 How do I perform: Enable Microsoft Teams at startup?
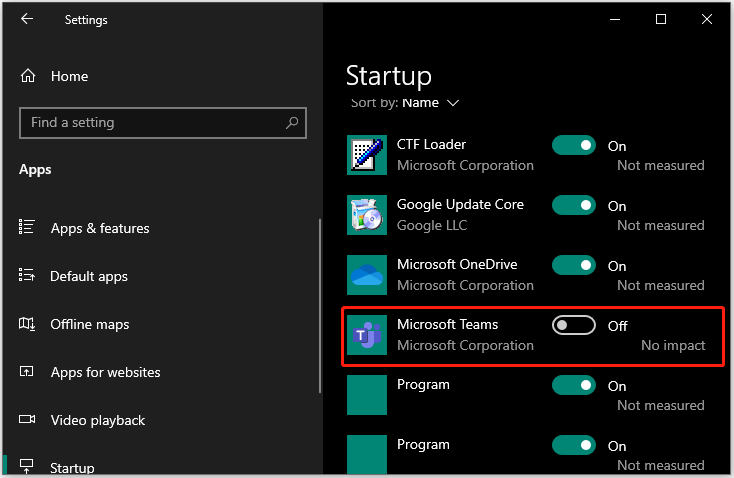tap(573, 325)
